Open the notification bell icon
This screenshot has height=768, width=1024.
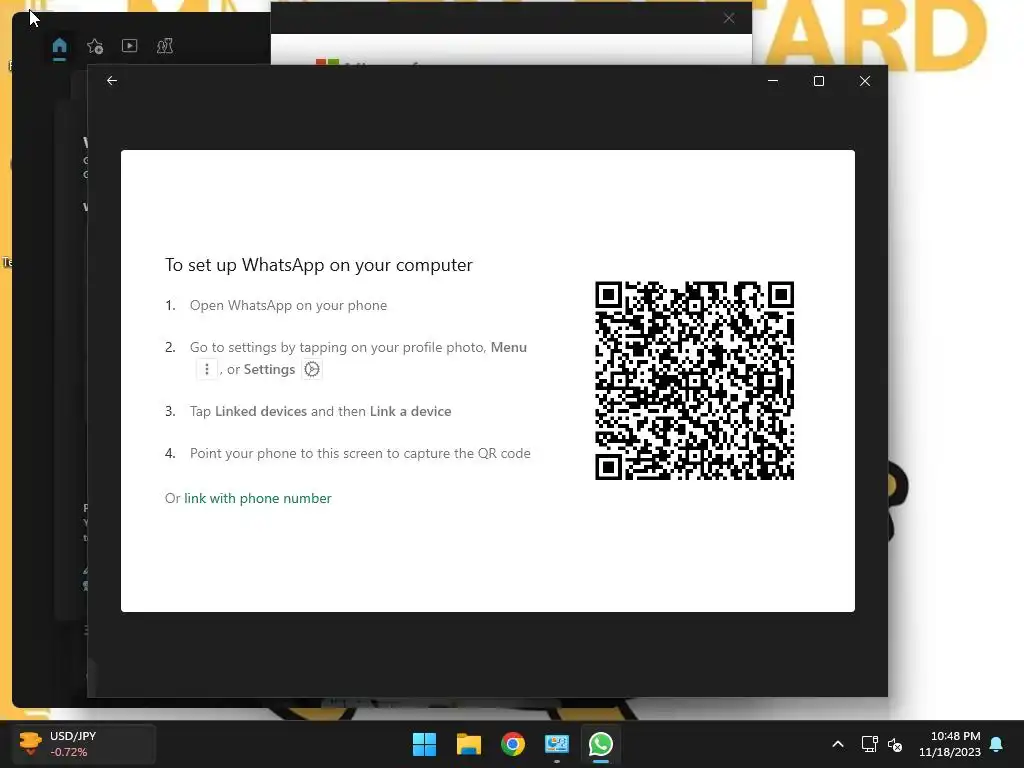click(997, 744)
